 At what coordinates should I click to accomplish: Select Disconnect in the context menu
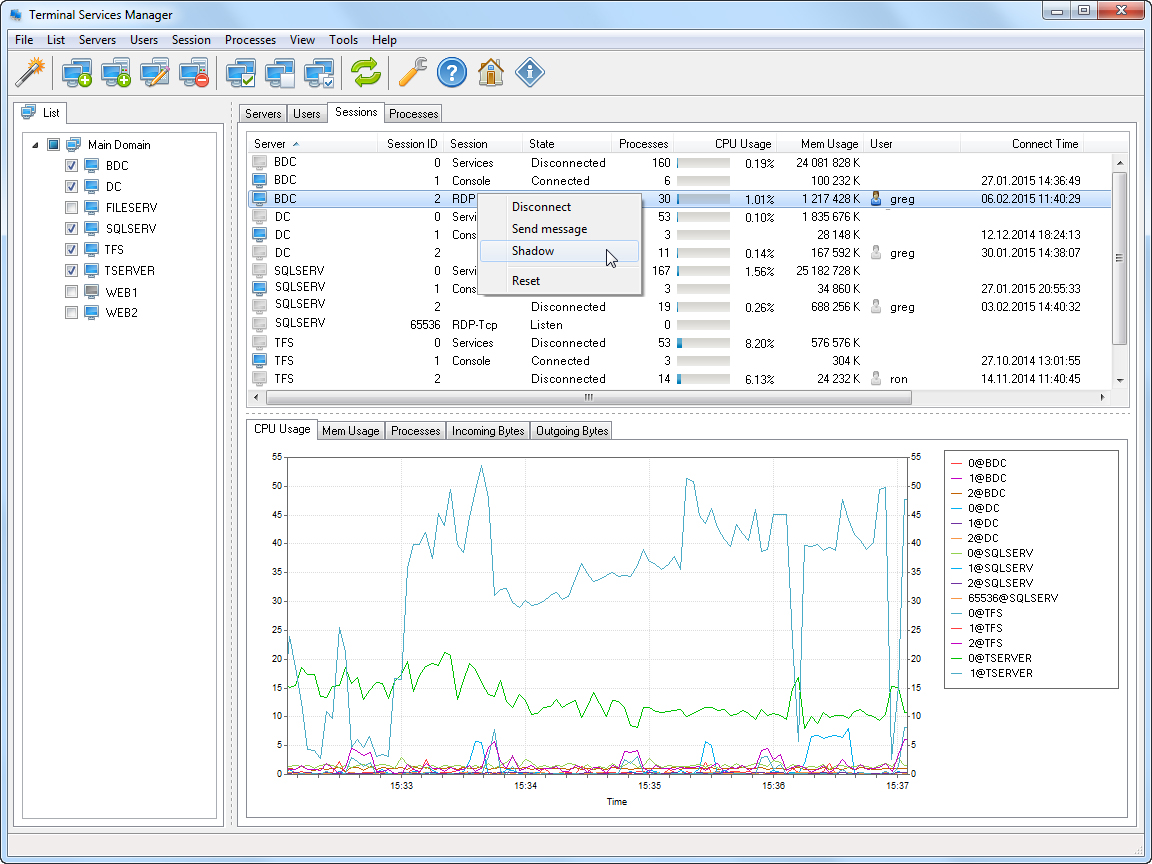[x=541, y=207]
